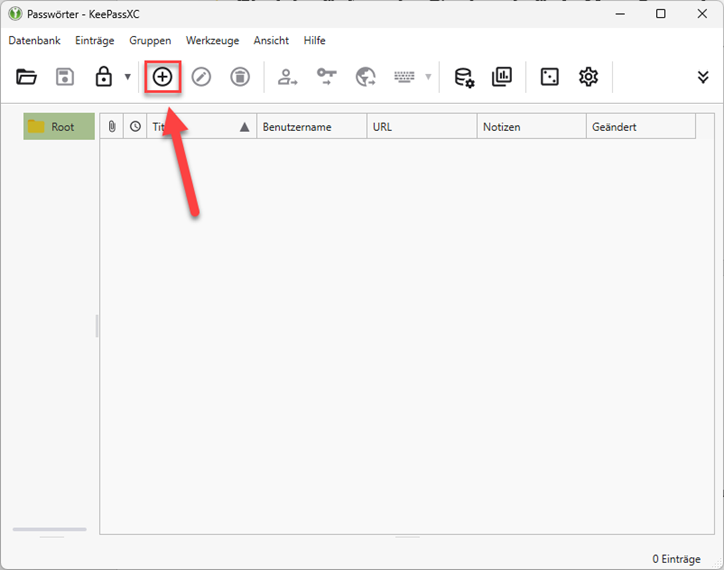The width and height of the screenshot is (724, 570).
Task: Open the dropdown arrow next to lock icon
Action: pyautogui.click(x=128, y=77)
